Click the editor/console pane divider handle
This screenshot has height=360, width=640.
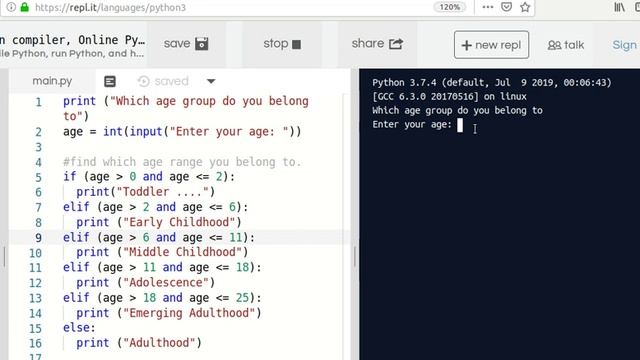click(x=355, y=257)
